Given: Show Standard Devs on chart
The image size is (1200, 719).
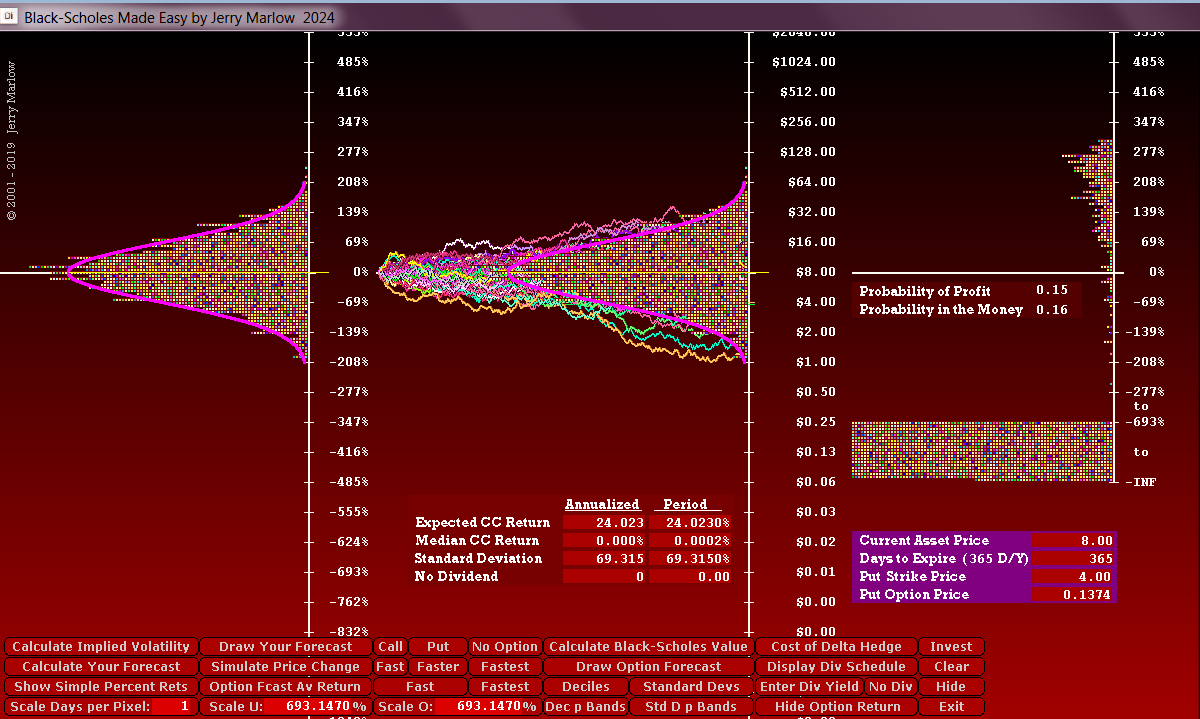Looking at the screenshot, I should pyautogui.click(x=691, y=687).
